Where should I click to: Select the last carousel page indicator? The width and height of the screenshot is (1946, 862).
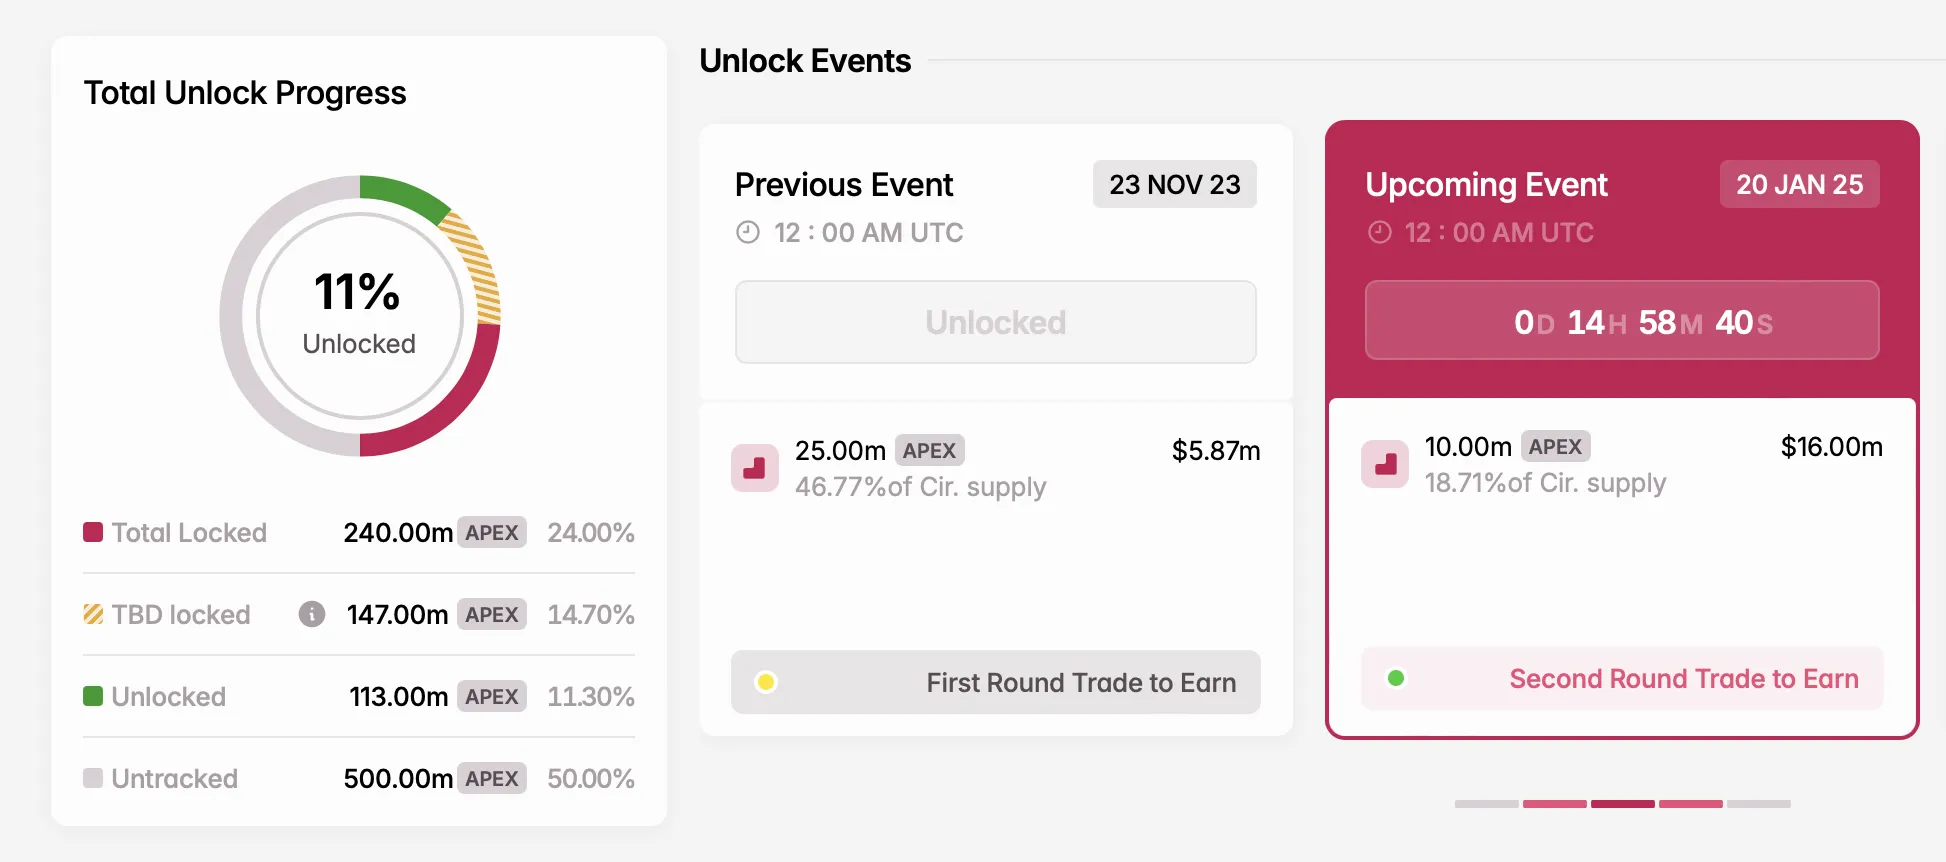(x=1759, y=803)
